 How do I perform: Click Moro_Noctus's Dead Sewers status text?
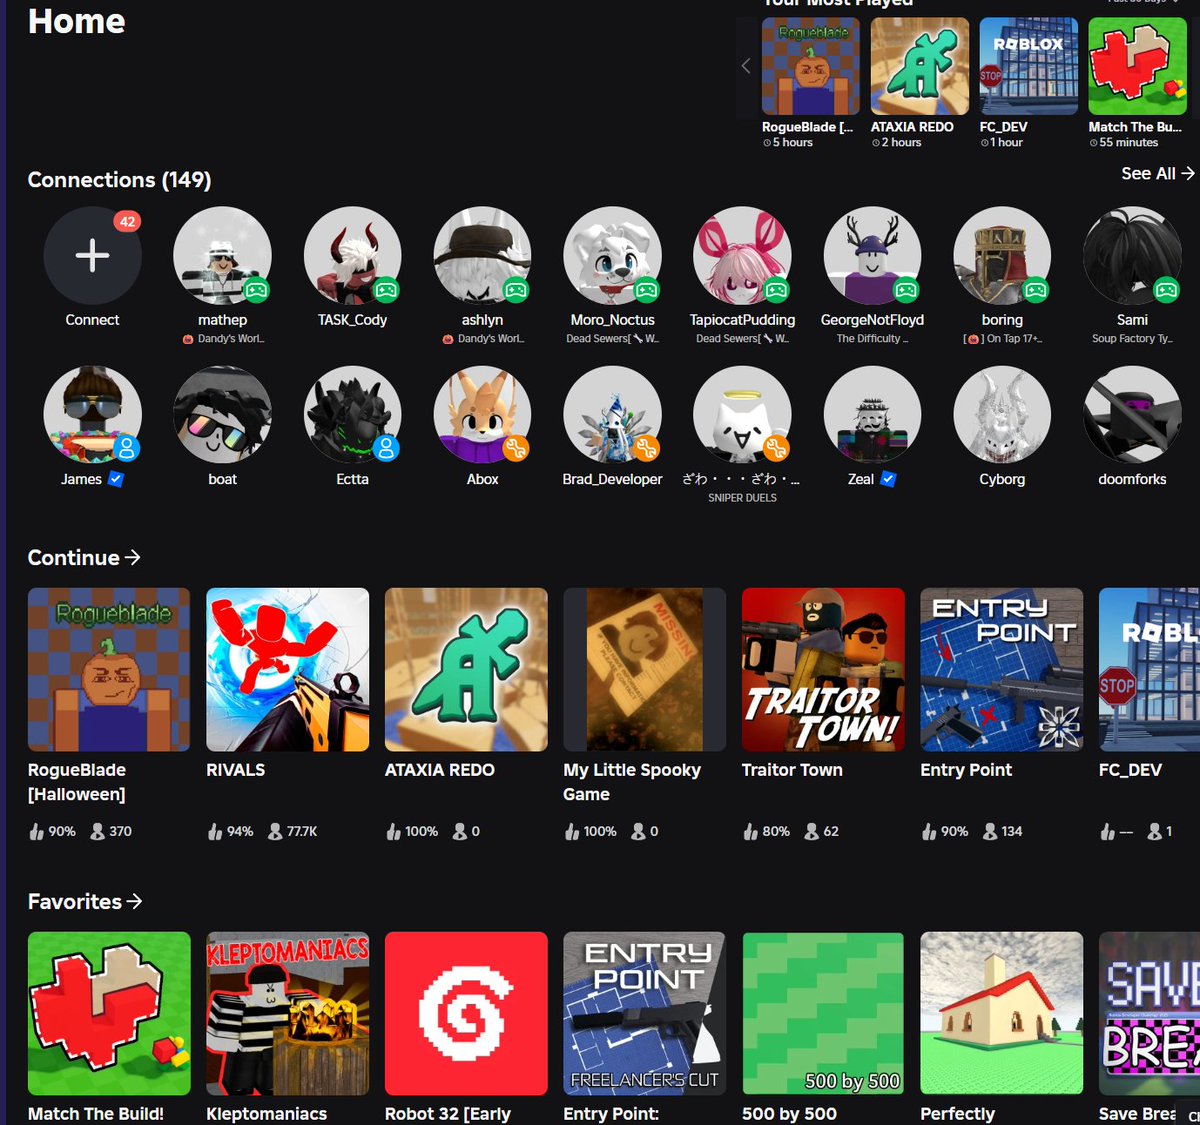click(x=612, y=339)
